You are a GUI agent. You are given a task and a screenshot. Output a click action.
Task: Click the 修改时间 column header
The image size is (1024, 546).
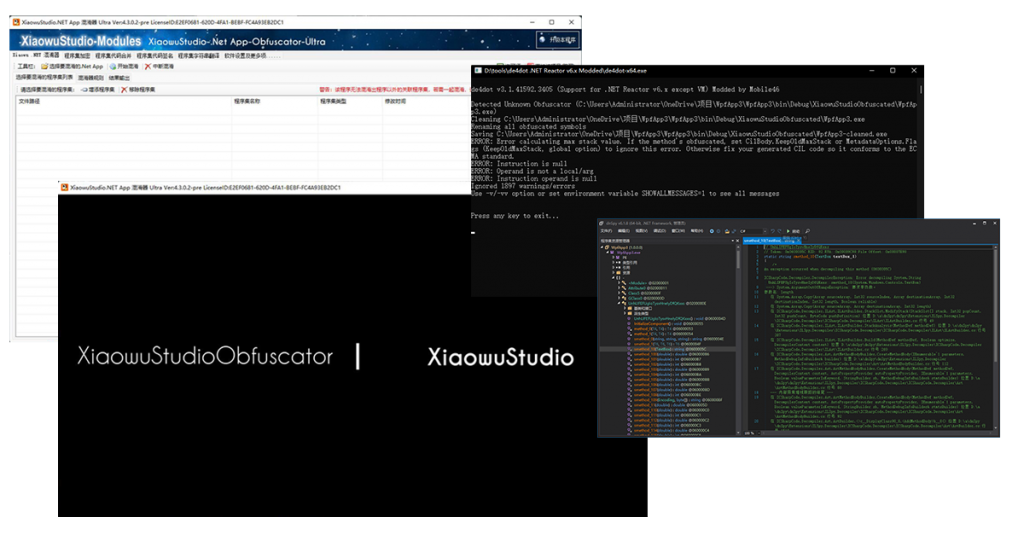(x=424, y=101)
